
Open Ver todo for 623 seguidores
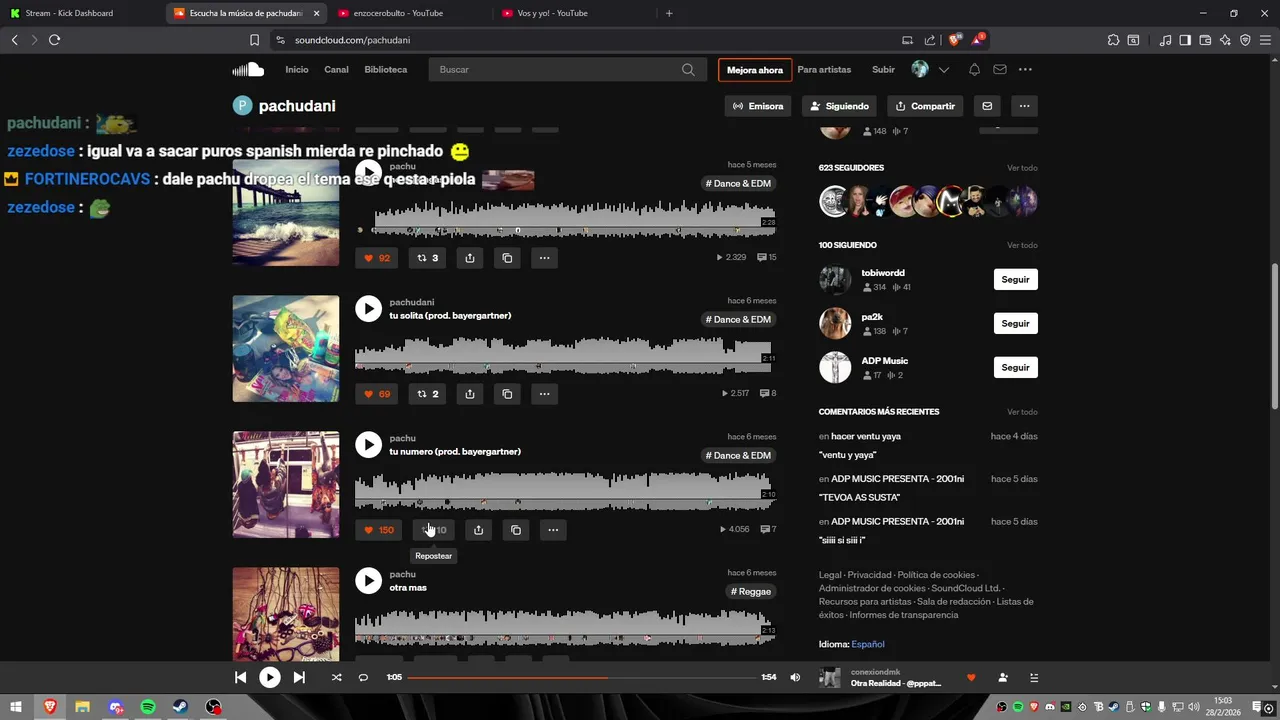tap(1022, 168)
